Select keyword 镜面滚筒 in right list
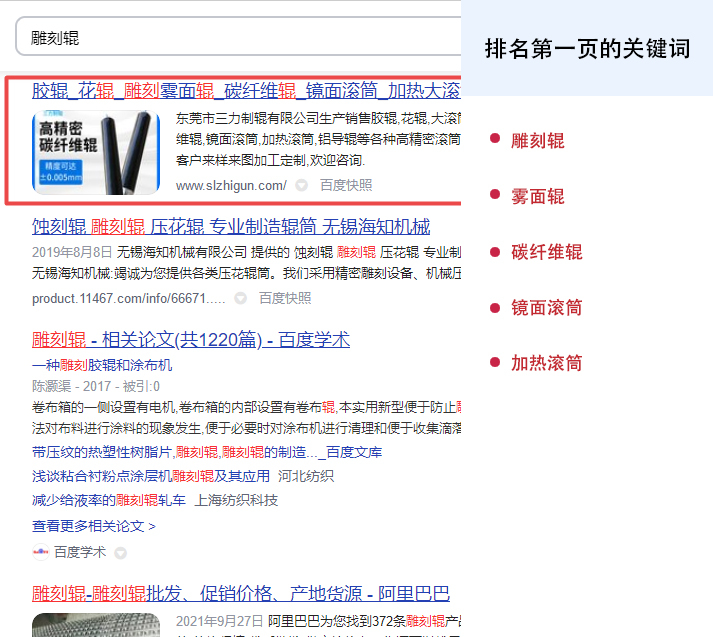713x637 pixels. click(x=547, y=308)
